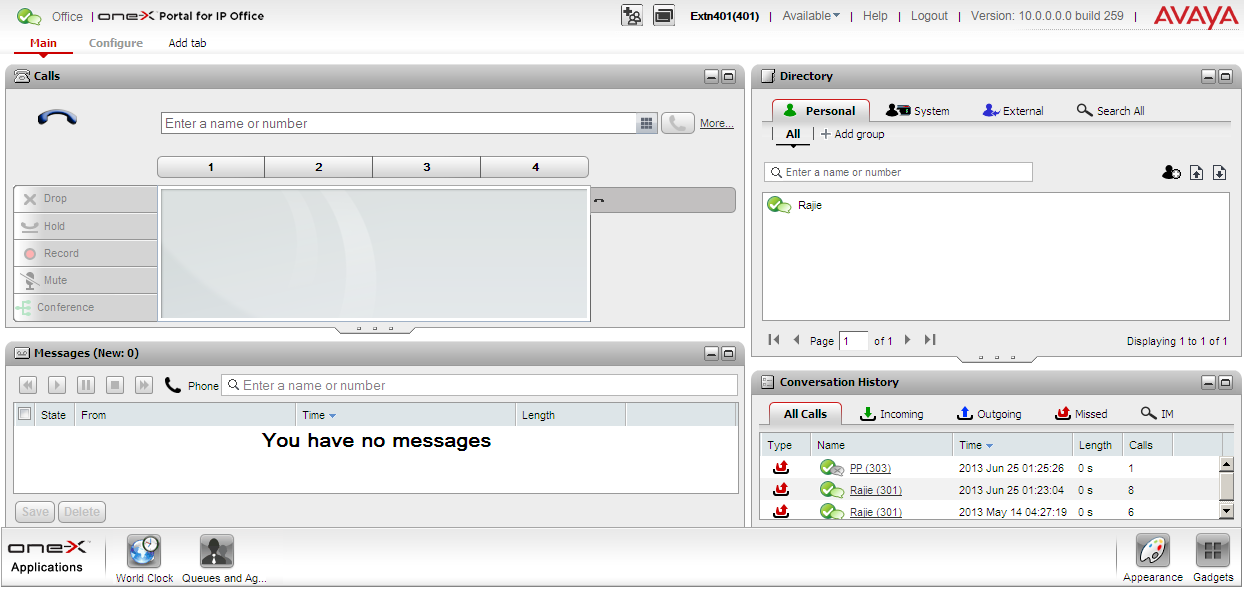The width and height of the screenshot is (1244, 589).
Task: Stop voicemail playback
Action: pyautogui.click(x=115, y=385)
